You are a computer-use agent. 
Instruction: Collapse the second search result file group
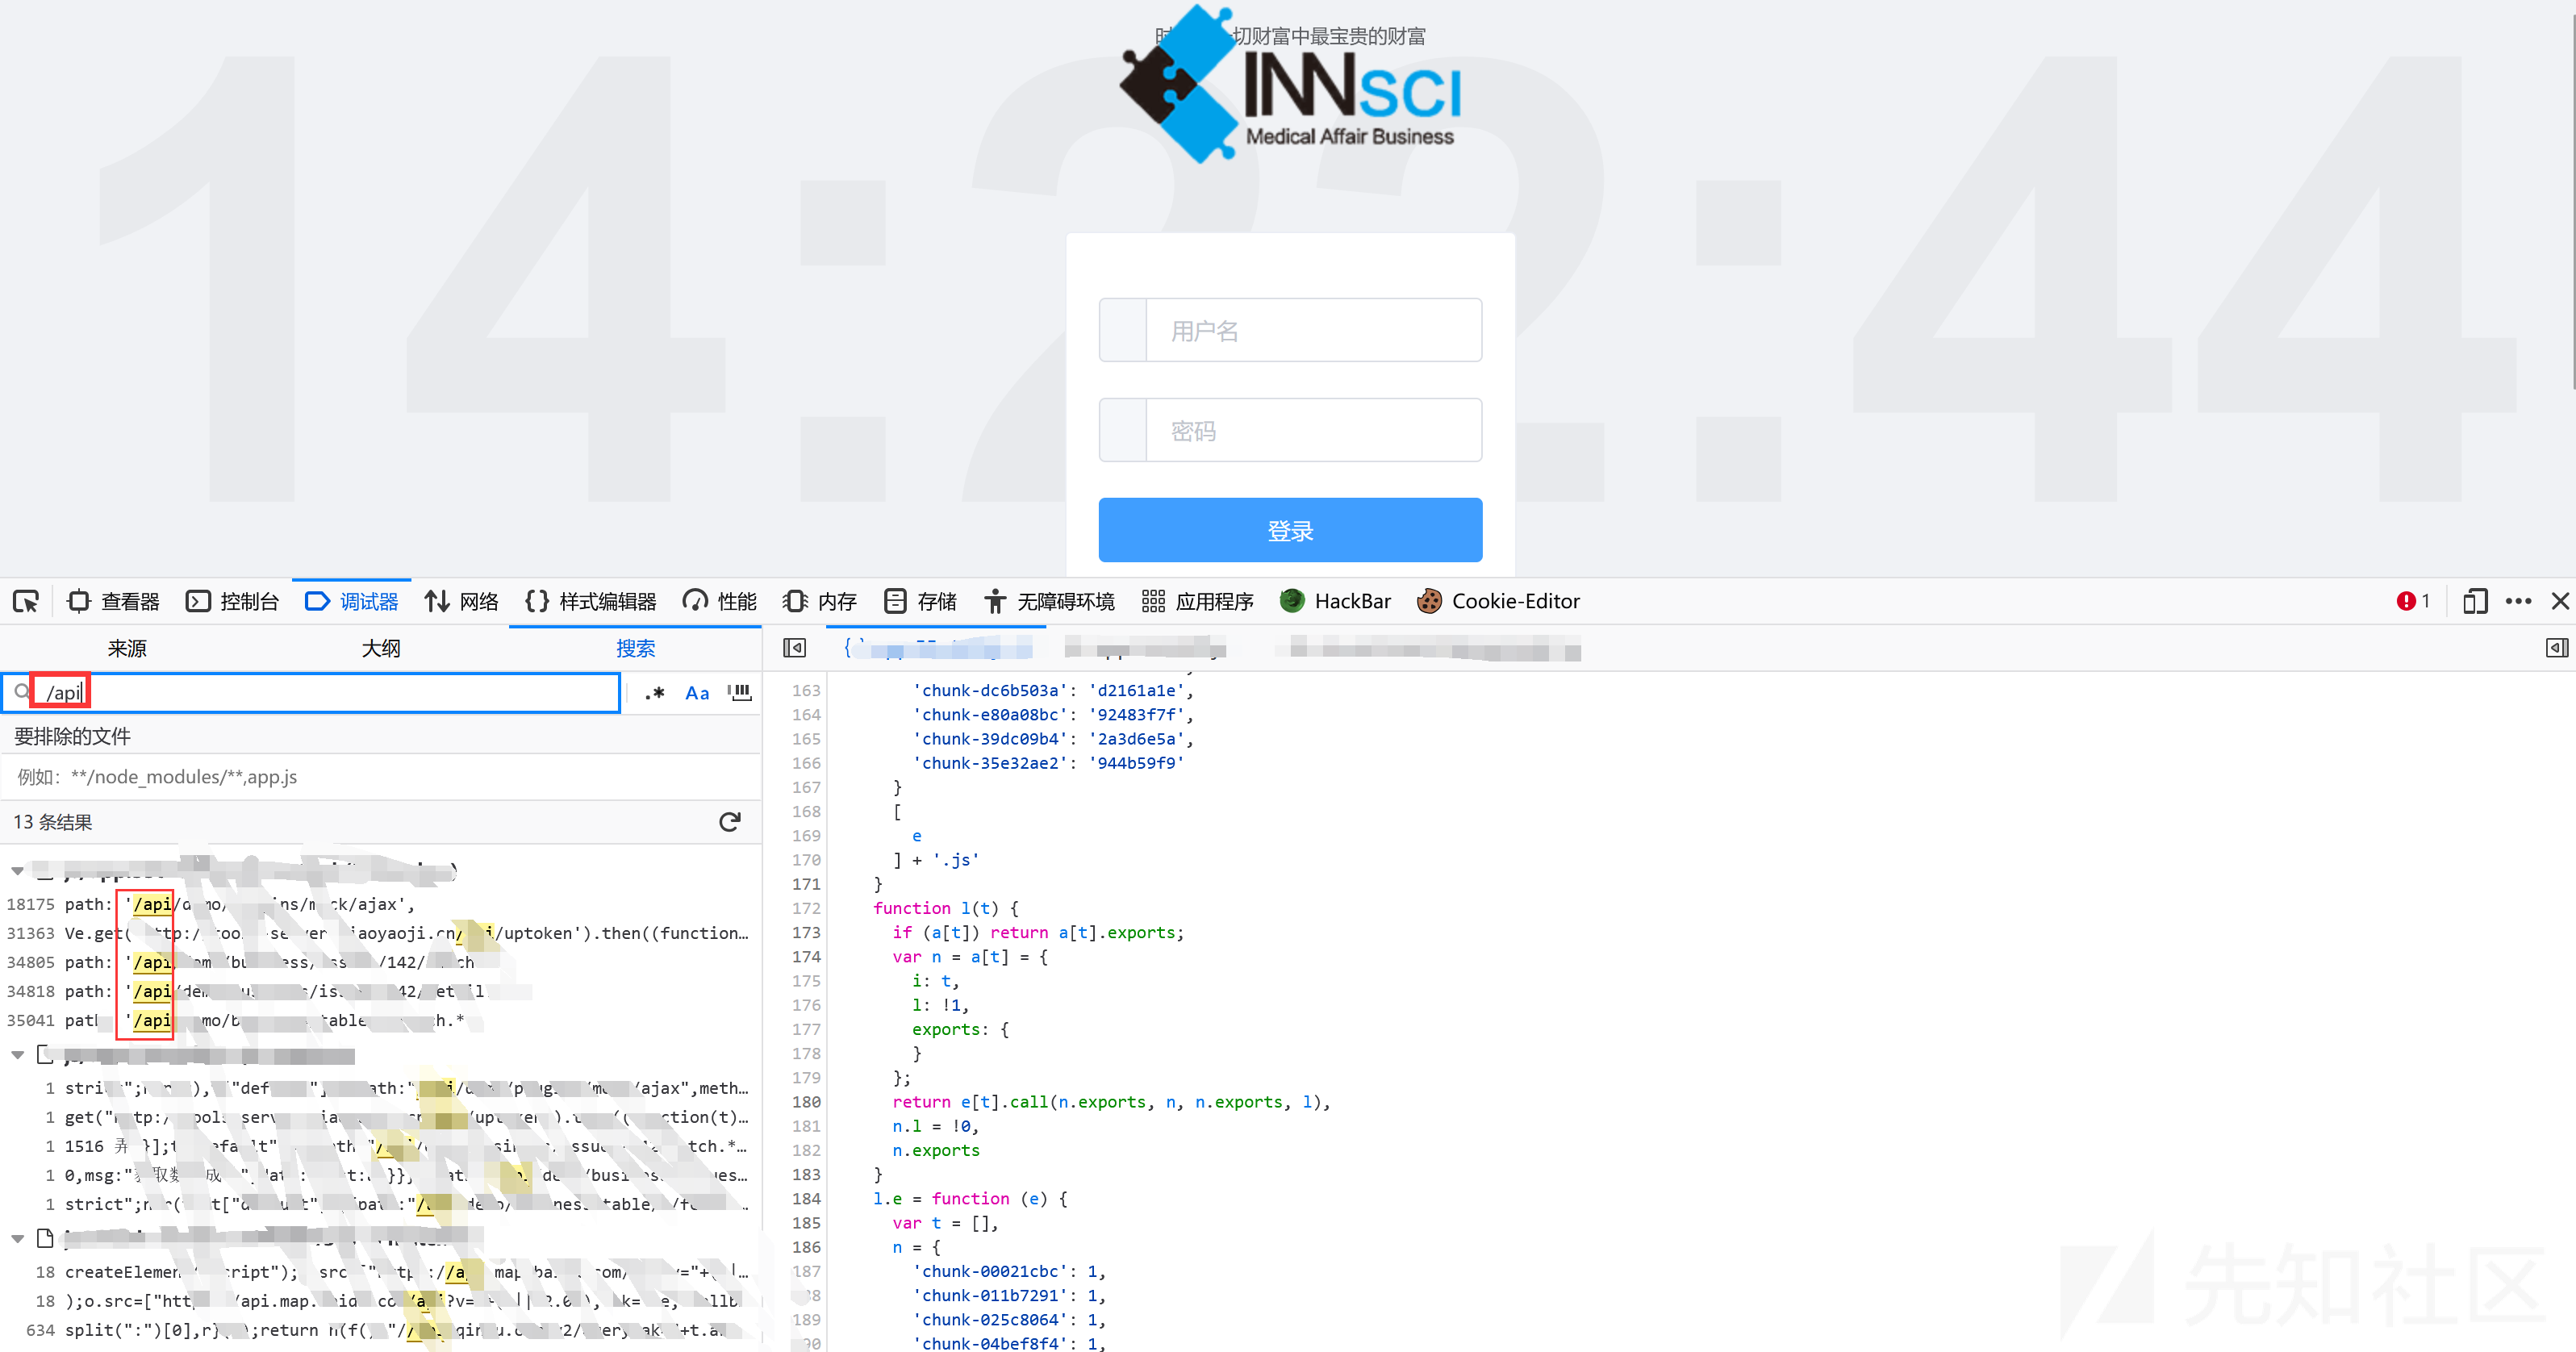point(18,1055)
